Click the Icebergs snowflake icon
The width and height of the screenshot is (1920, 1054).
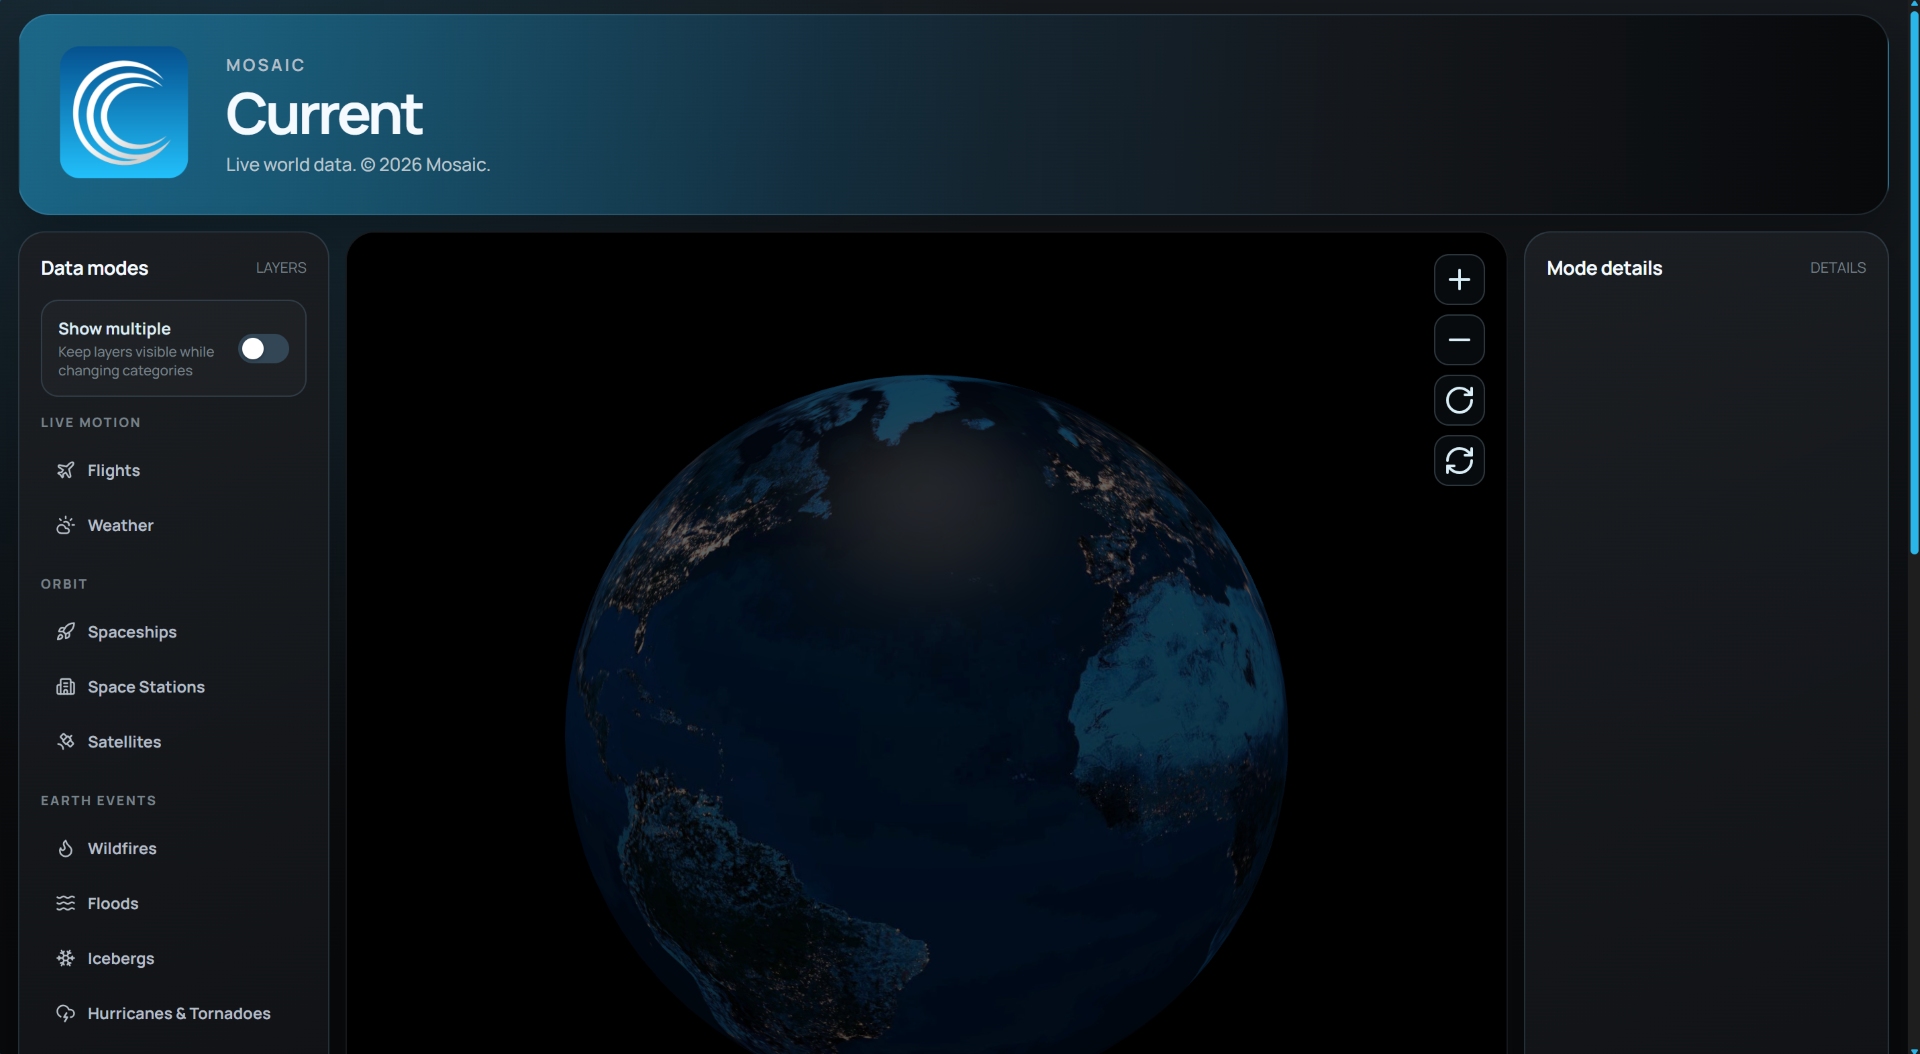click(x=66, y=958)
